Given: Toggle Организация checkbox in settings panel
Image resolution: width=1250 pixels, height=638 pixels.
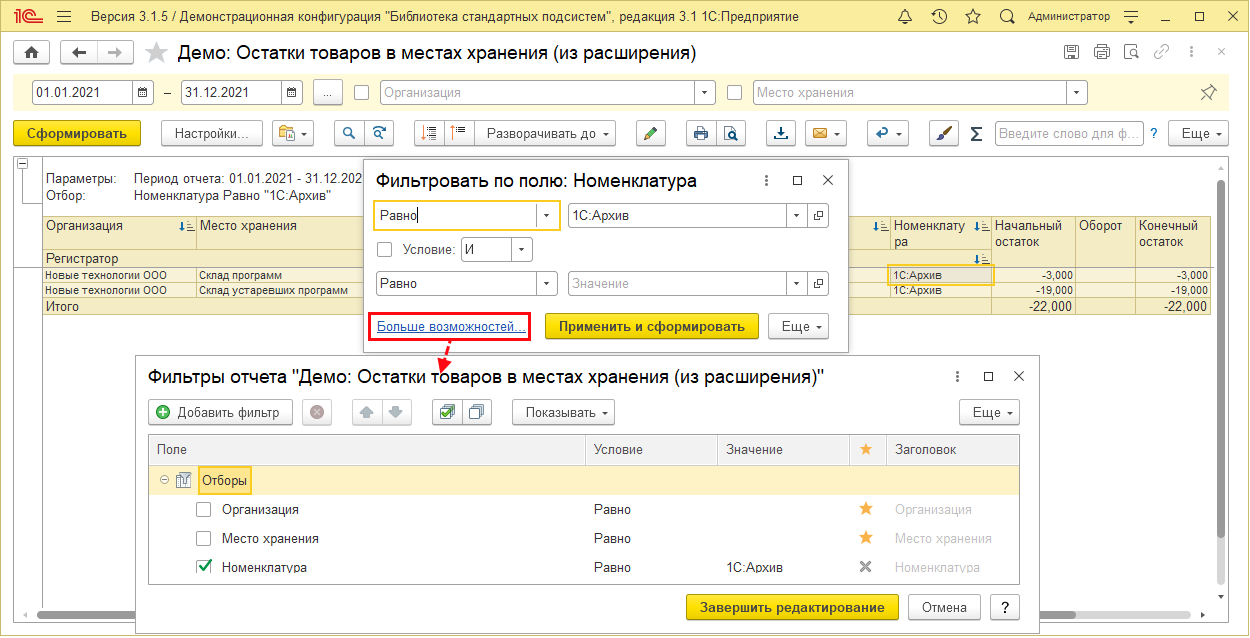Looking at the screenshot, I should pyautogui.click(x=362, y=92).
